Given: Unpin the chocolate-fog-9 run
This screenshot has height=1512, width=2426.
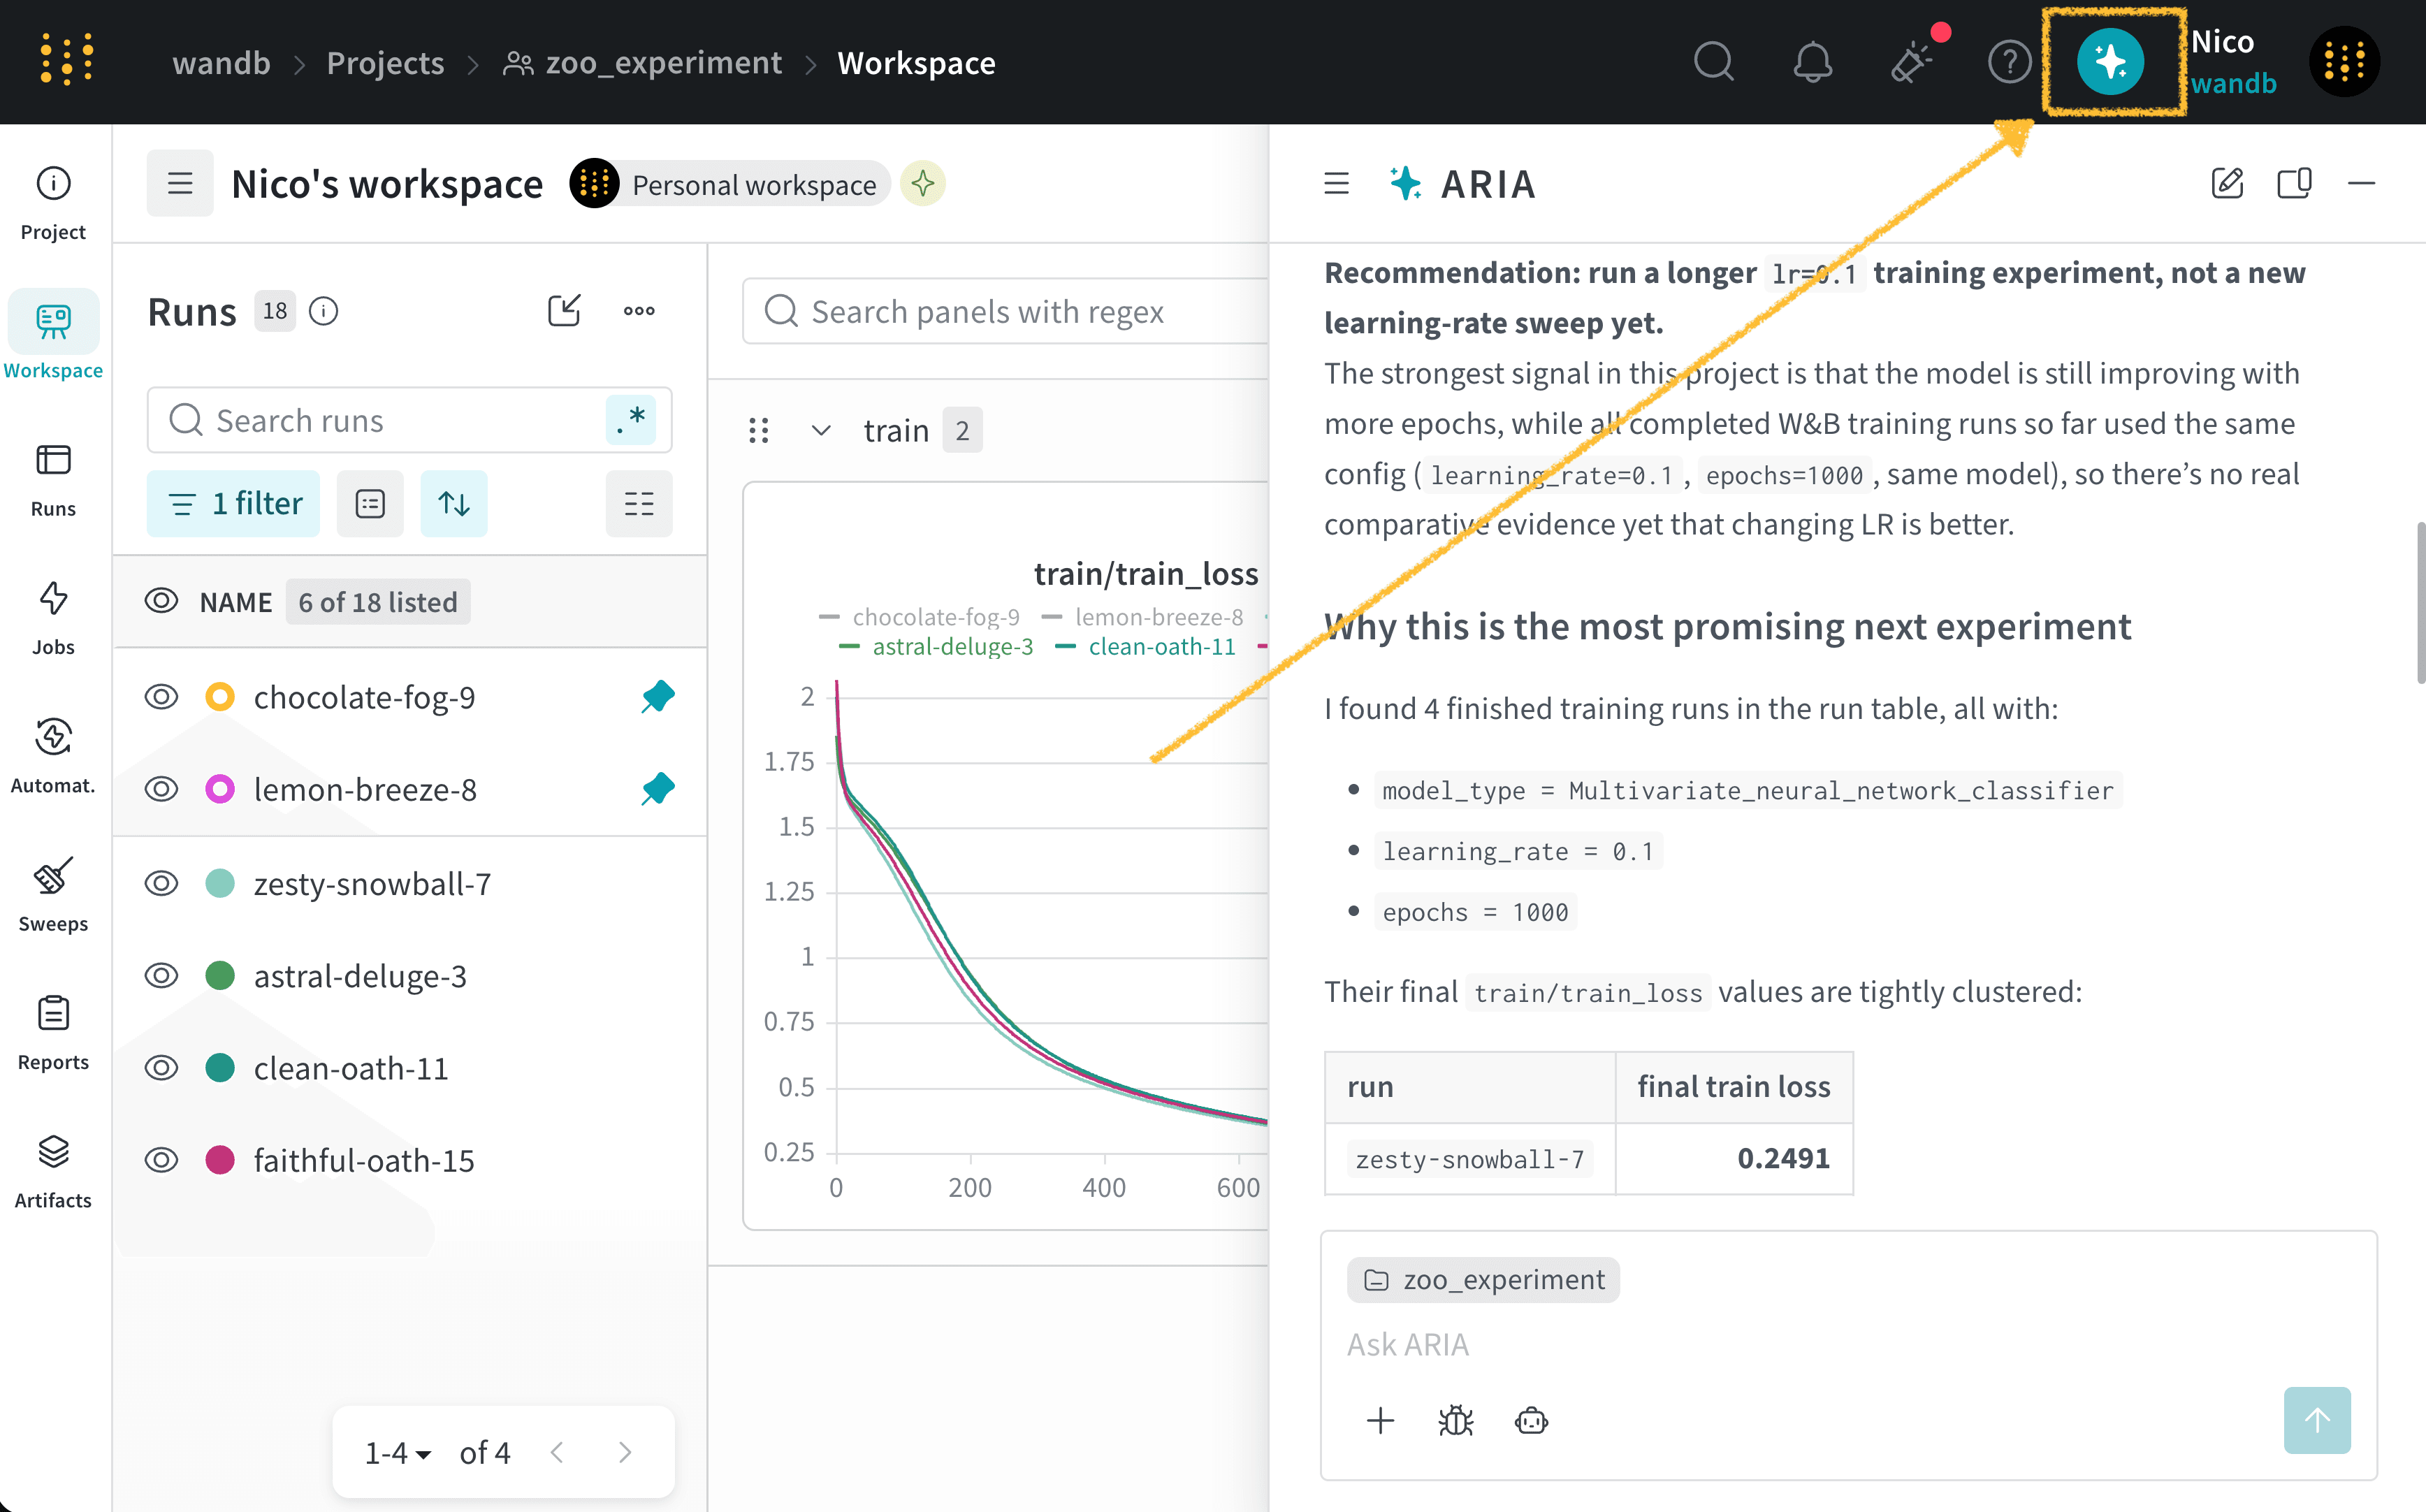Looking at the screenshot, I should (x=658, y=696).
